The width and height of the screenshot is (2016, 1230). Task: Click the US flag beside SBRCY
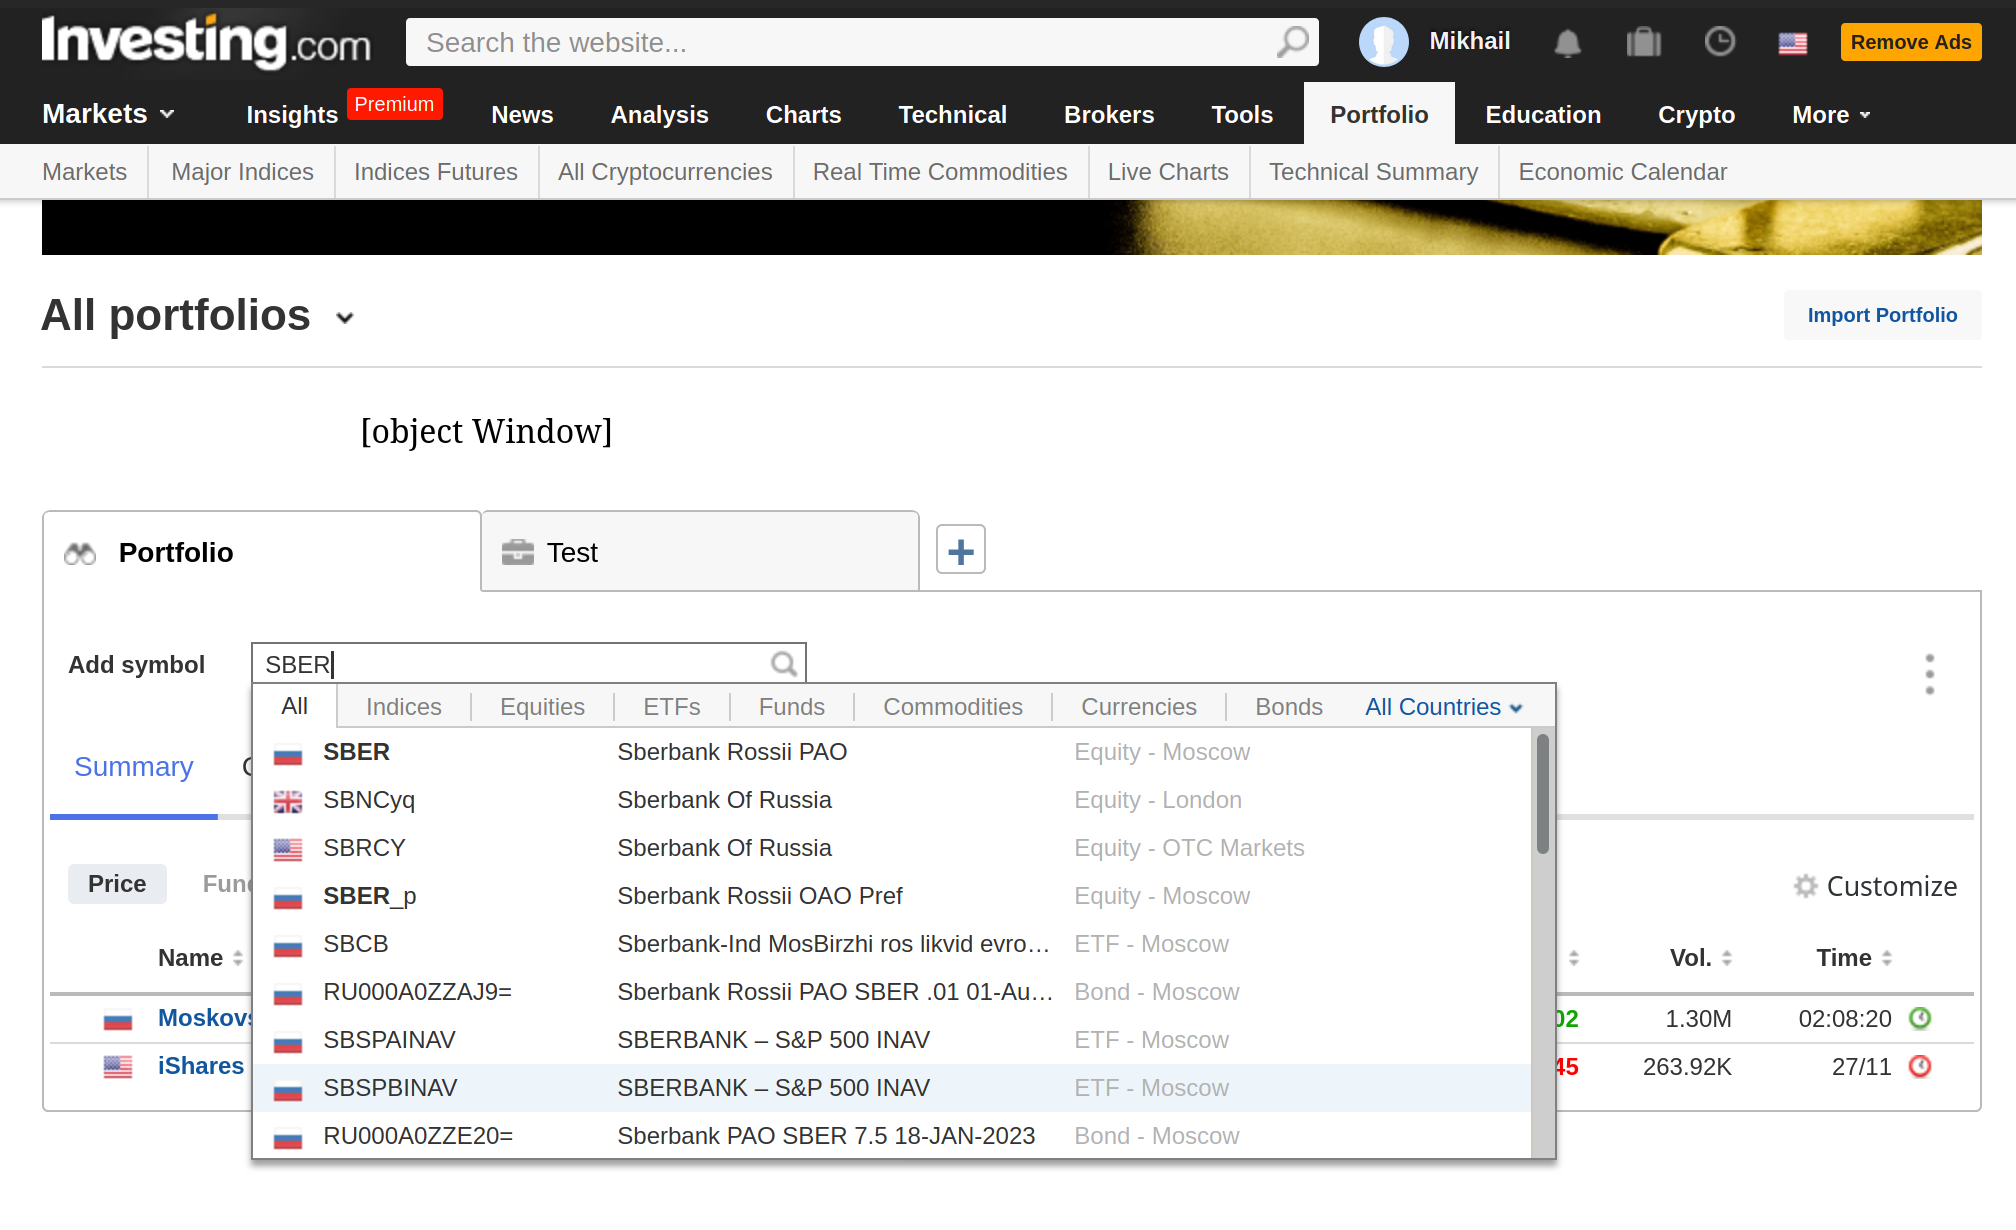pyautogui.click(x=288, y=849)
